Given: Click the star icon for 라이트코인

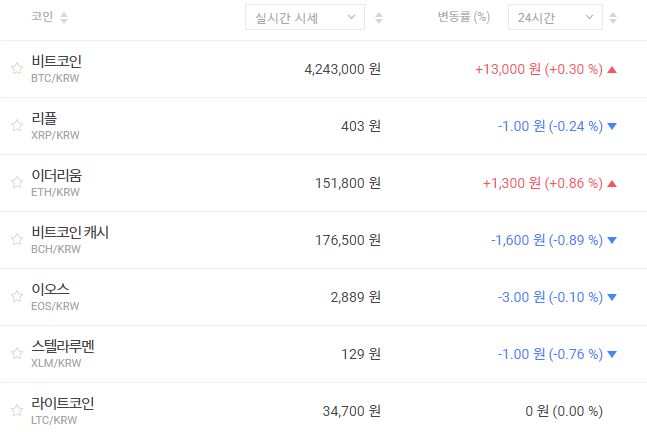Looking at the screenshot, I should (x=16, y=411).
